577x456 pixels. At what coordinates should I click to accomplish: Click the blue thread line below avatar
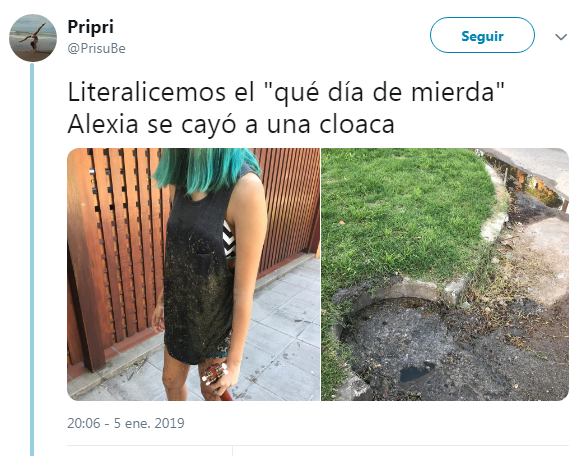click(32, 259)
